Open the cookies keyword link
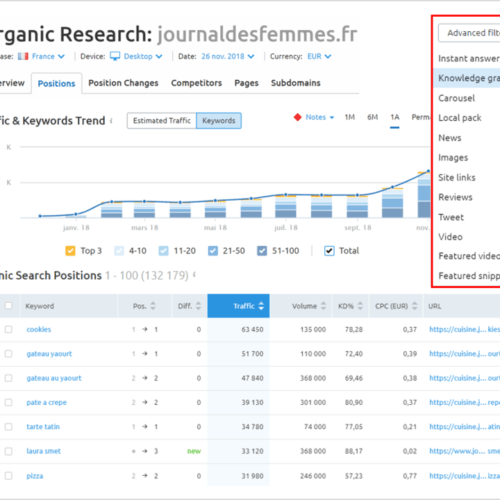 [39, 329]
